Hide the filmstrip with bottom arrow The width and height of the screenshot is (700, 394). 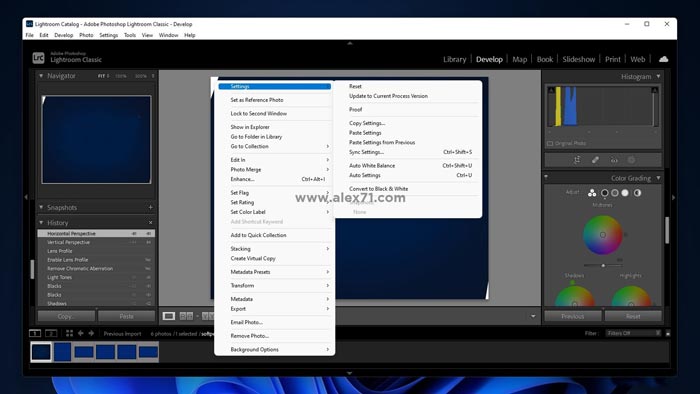[x=350, y=373]
